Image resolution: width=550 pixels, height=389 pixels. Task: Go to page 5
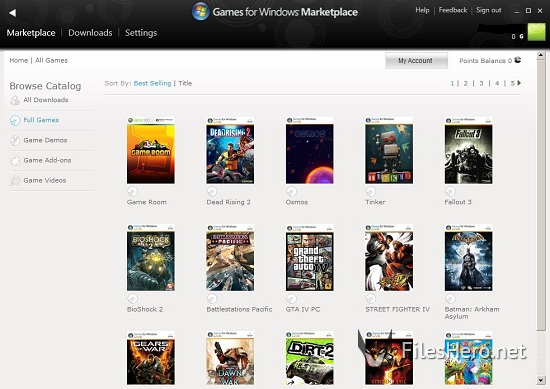point(512,83)
